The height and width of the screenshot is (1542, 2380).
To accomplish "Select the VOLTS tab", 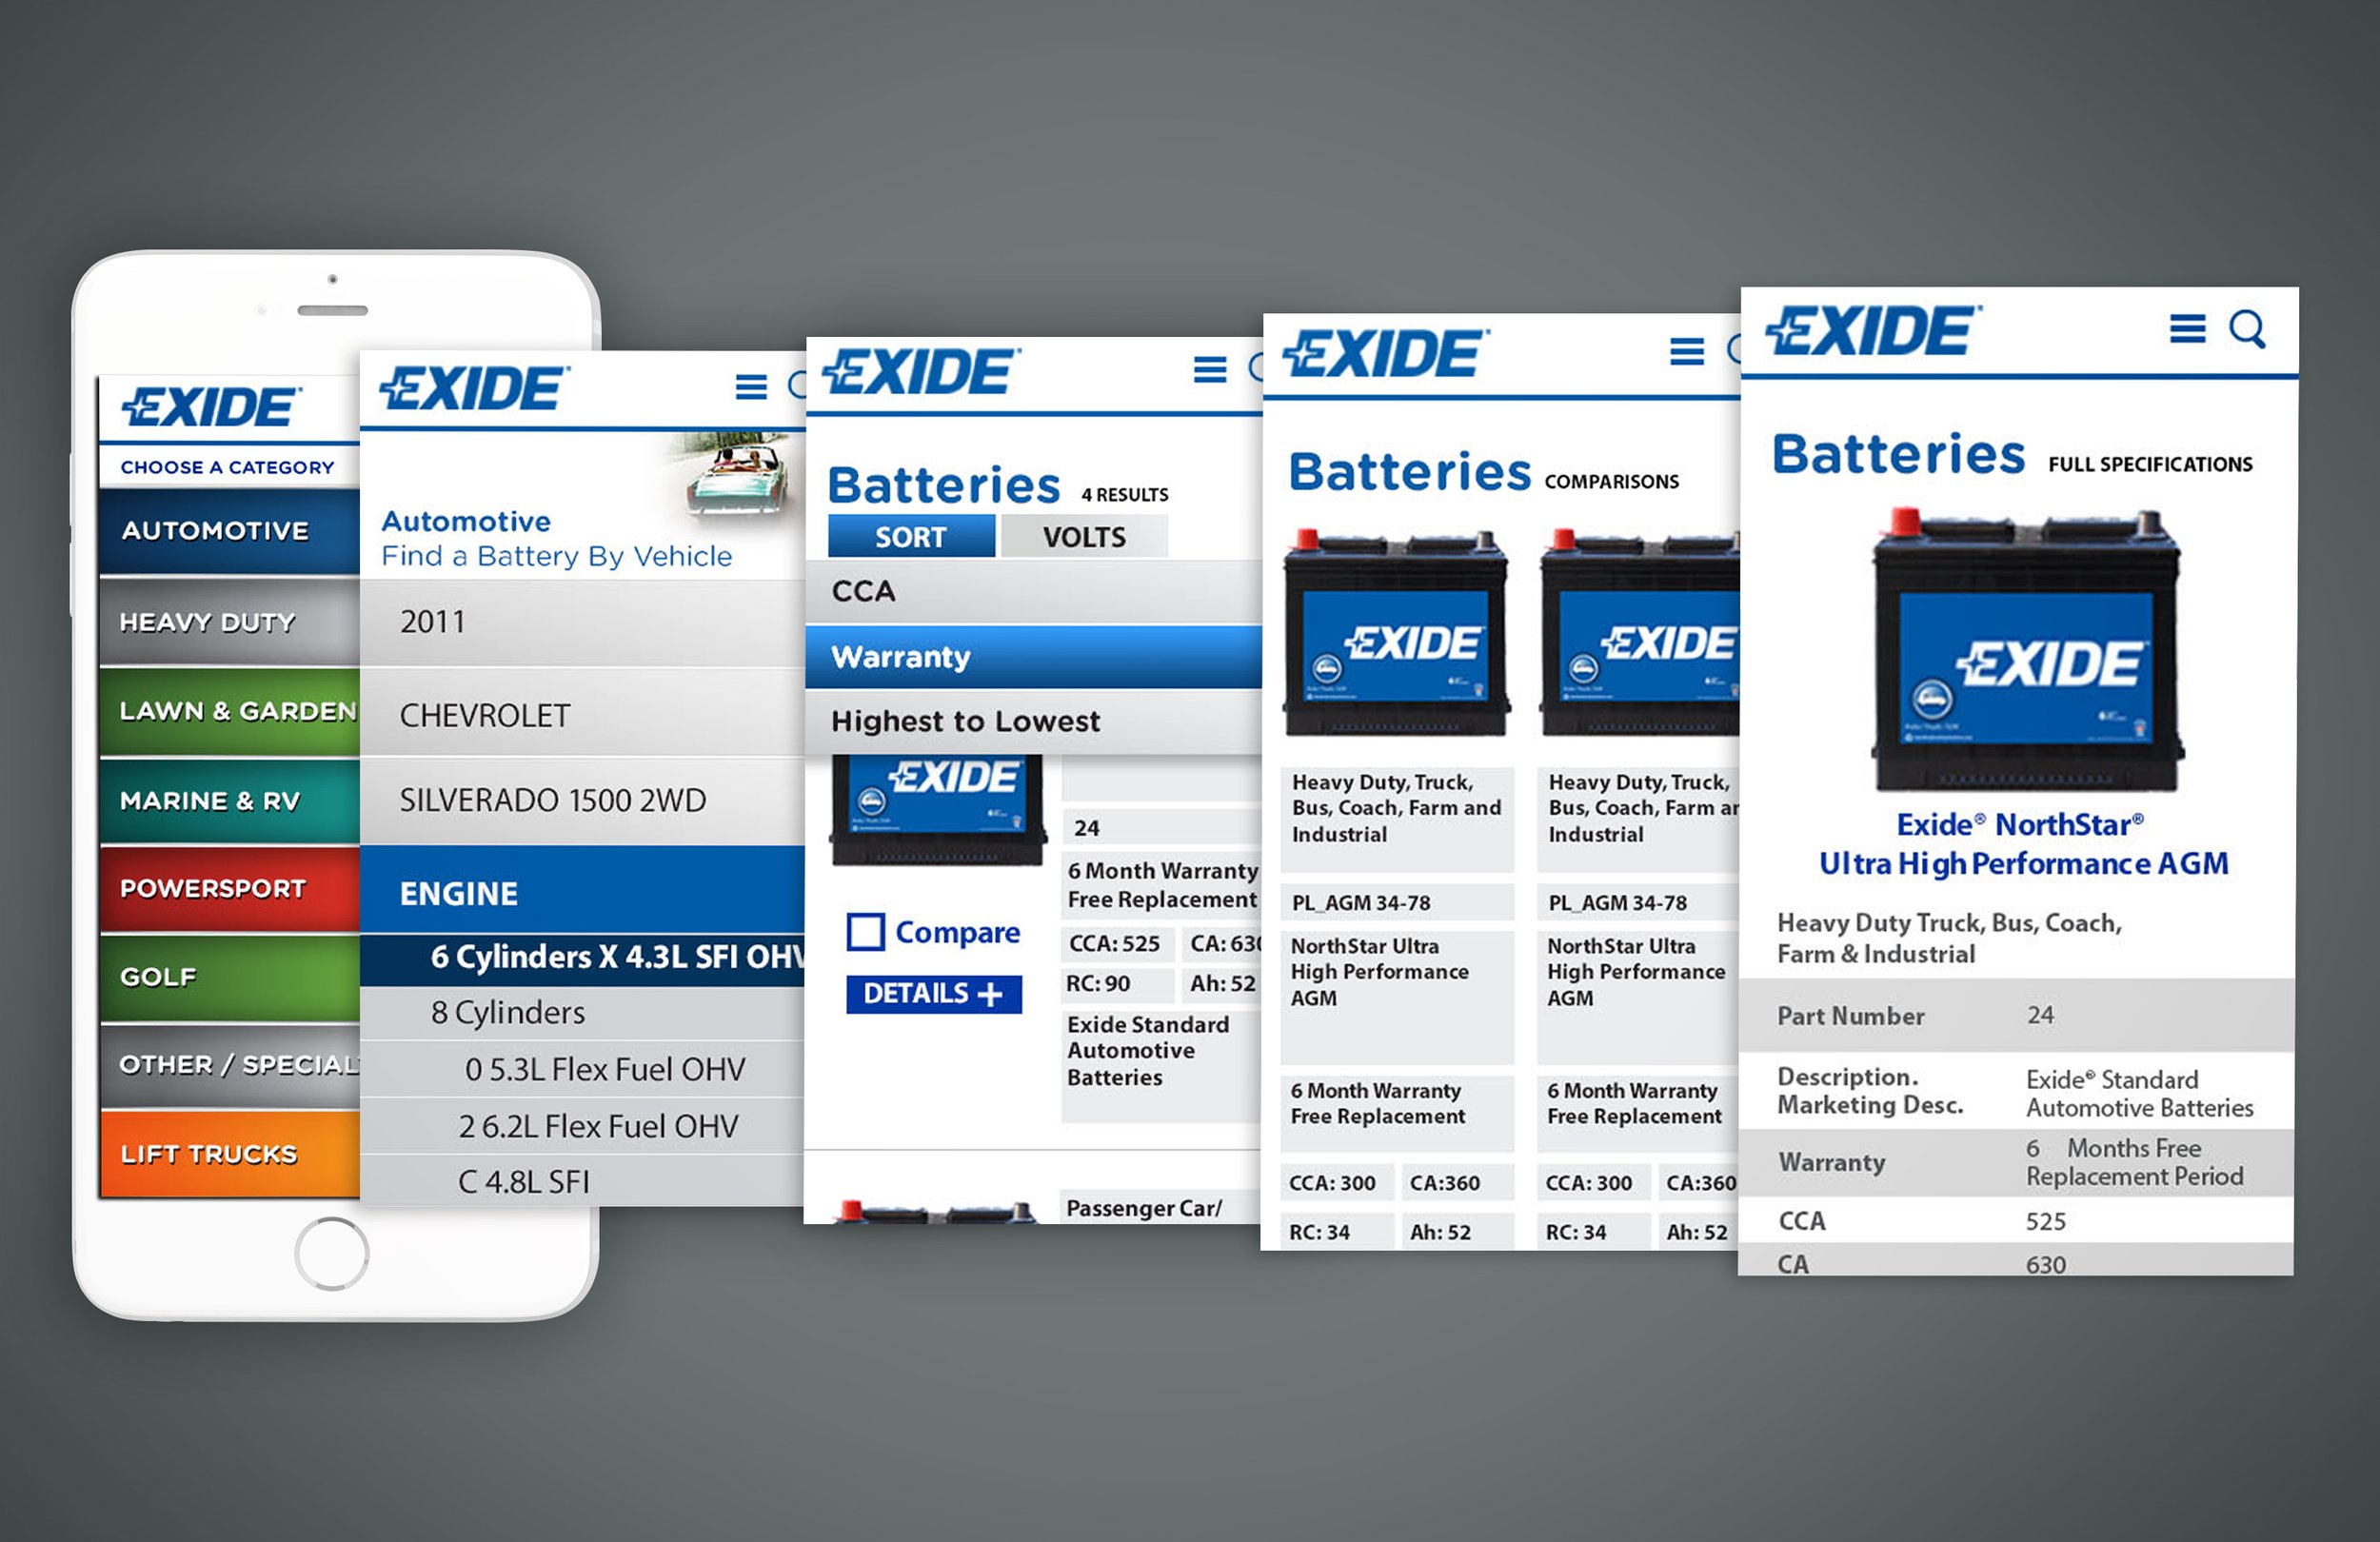I will (x=1084, y=536).
